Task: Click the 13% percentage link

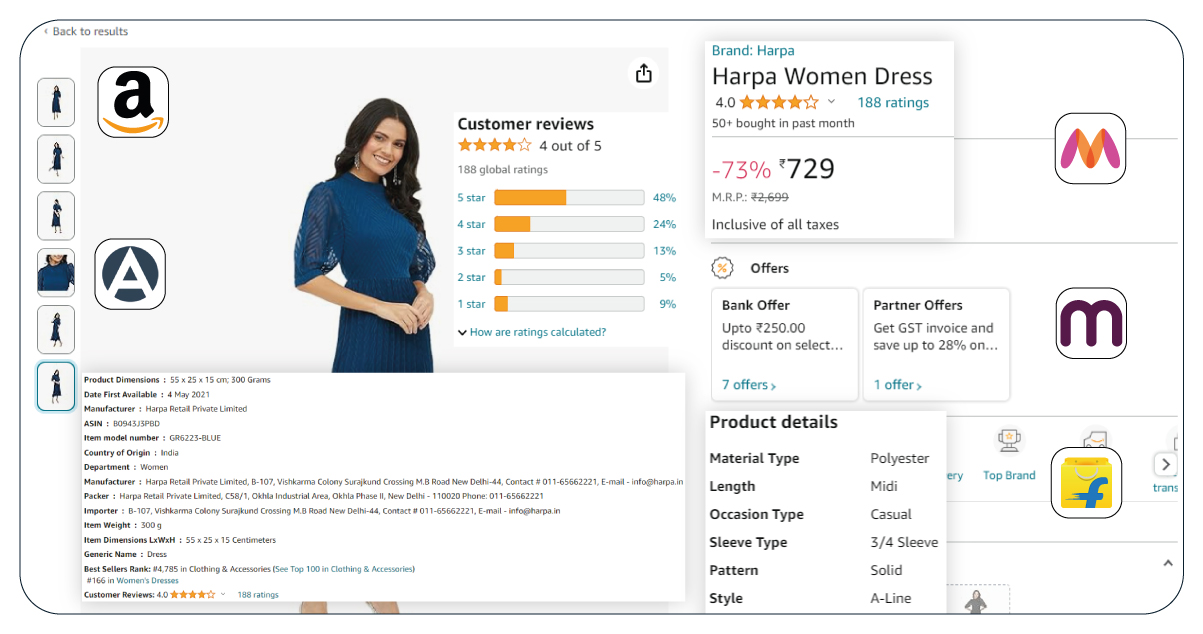Action: click(x=664, y=251)
